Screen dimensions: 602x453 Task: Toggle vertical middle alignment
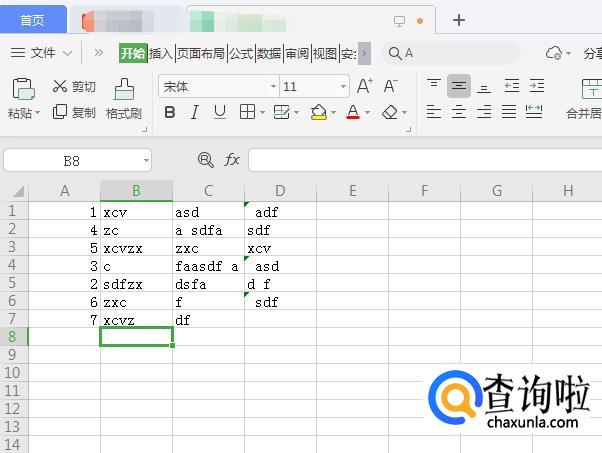[459, 86]
